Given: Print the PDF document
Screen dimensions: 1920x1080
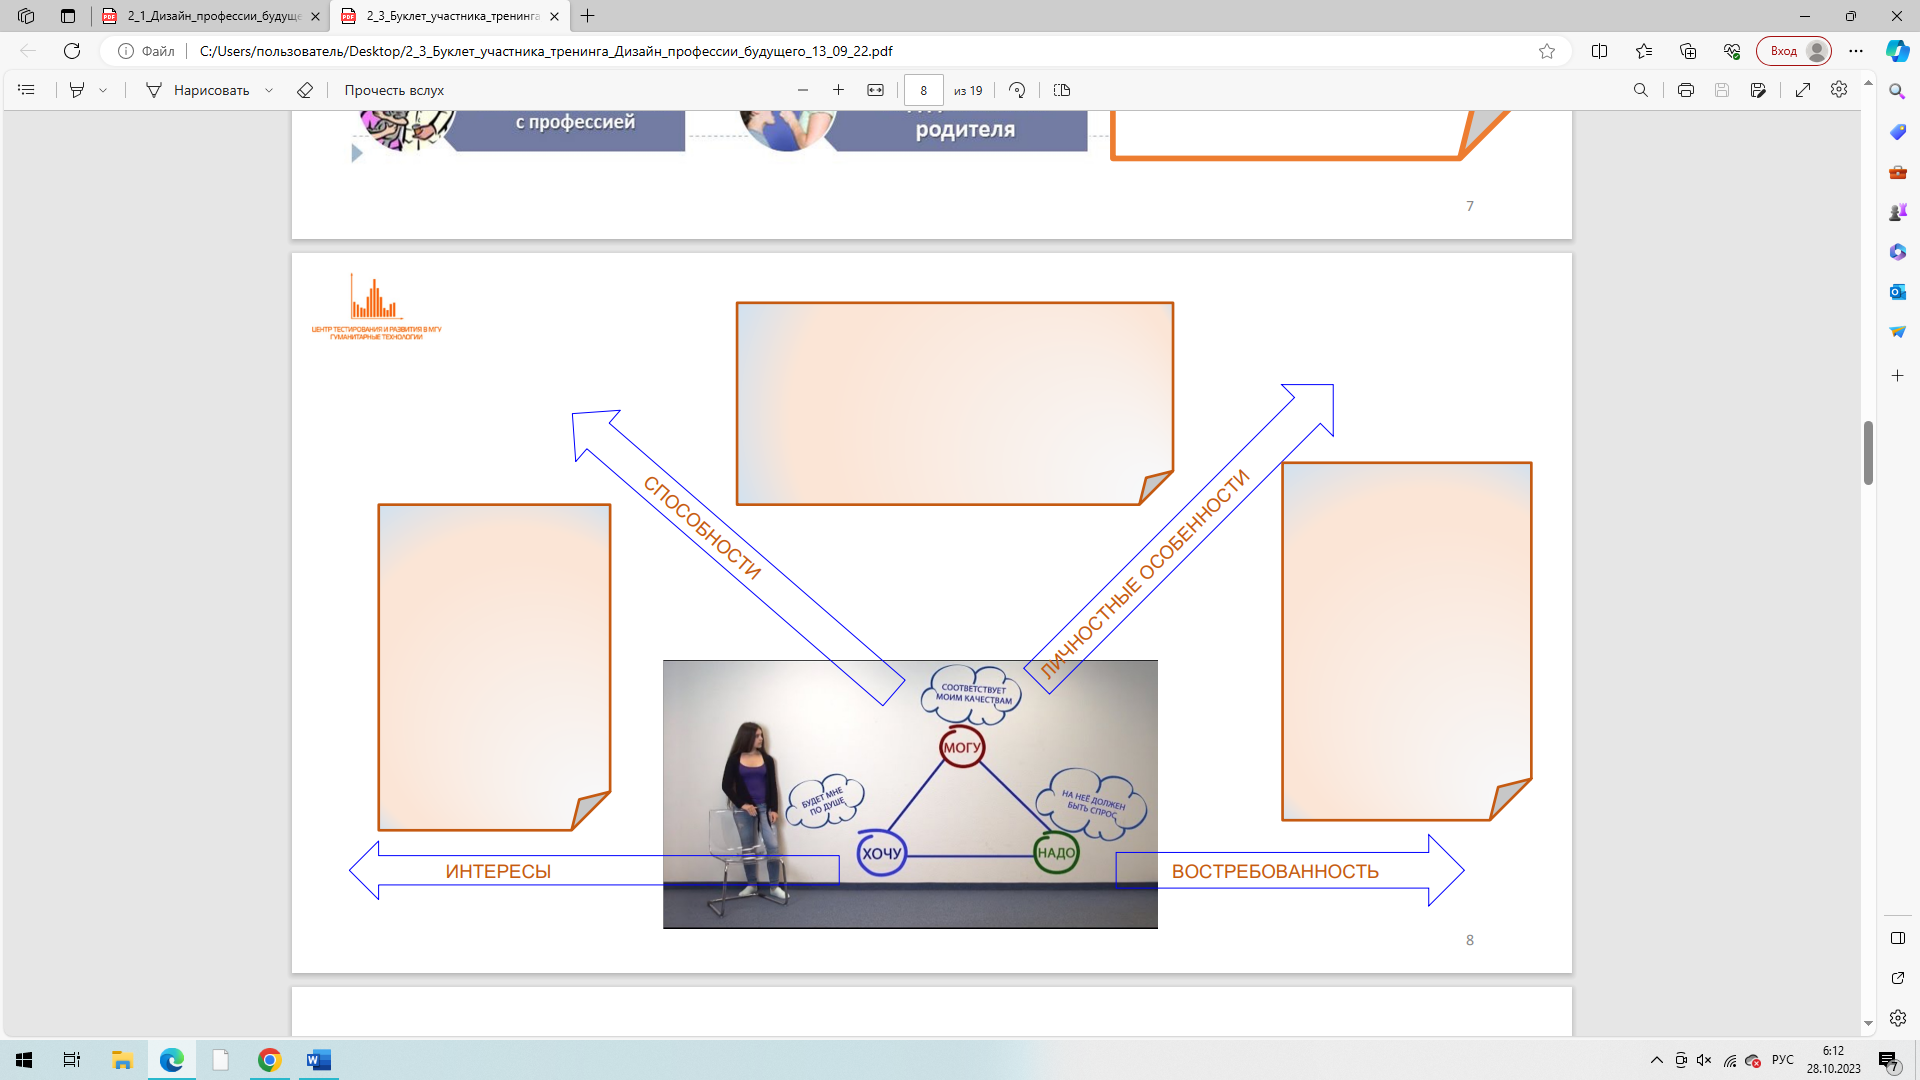Looking at the screenshot, I should coord(1686,90).
